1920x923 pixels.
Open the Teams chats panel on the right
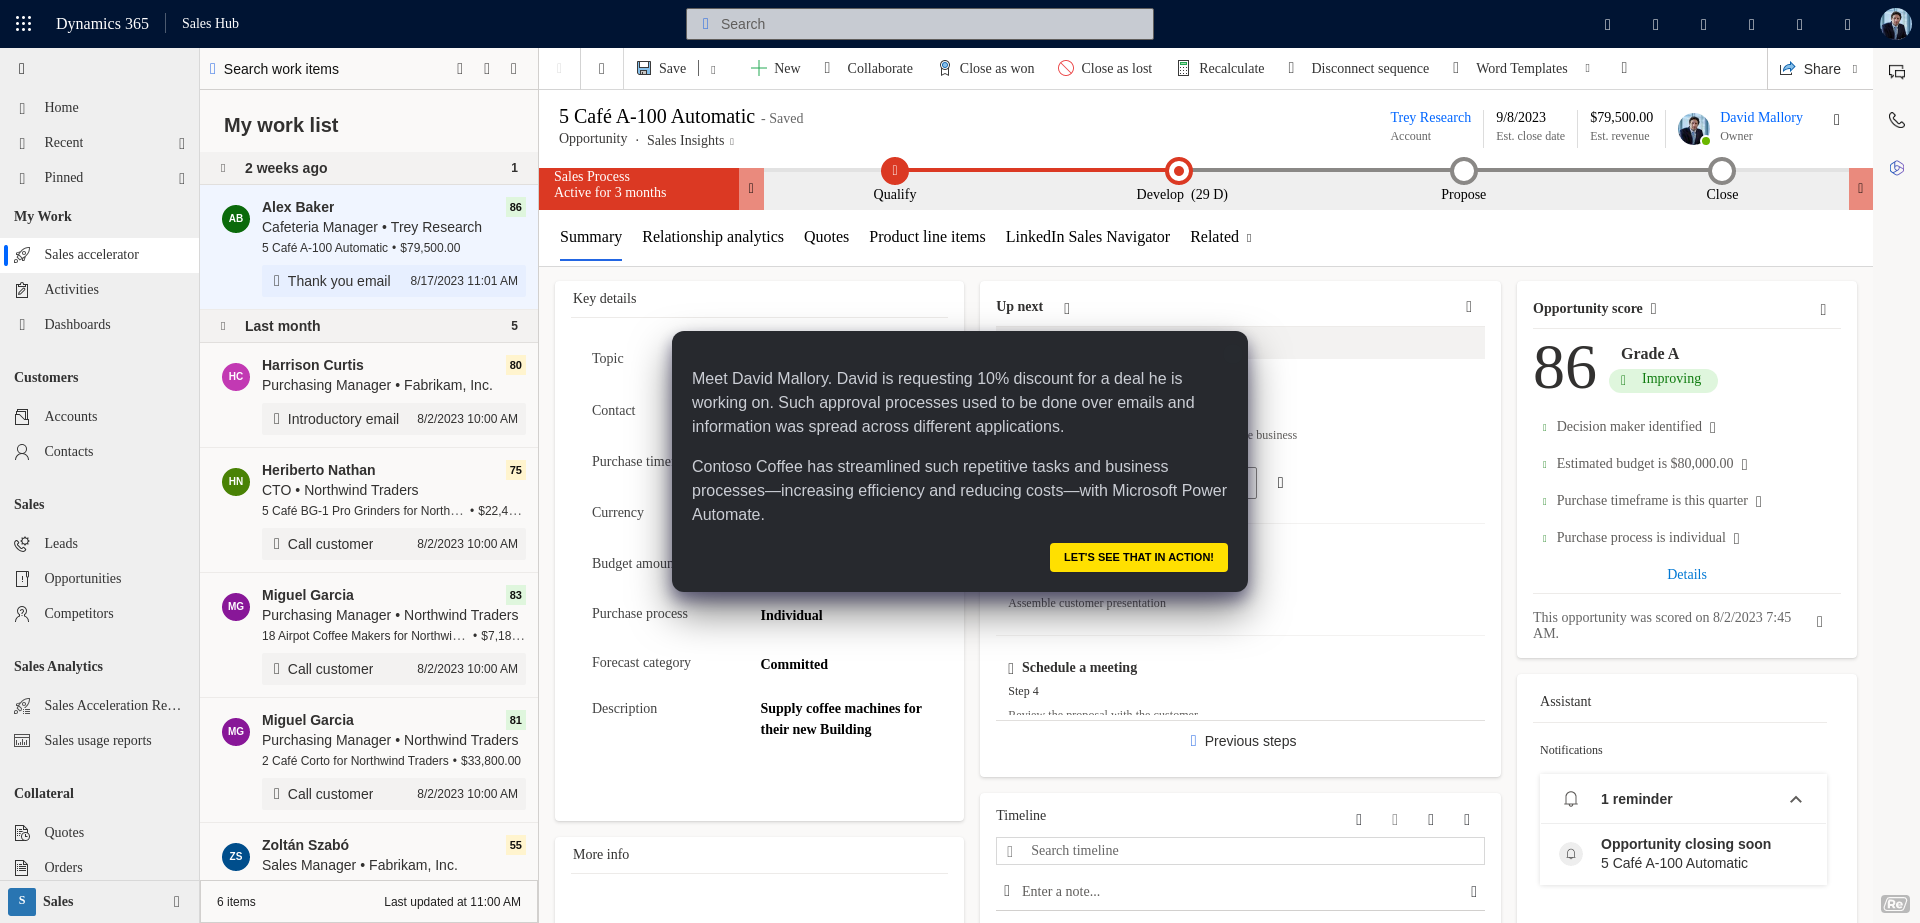1897,72
